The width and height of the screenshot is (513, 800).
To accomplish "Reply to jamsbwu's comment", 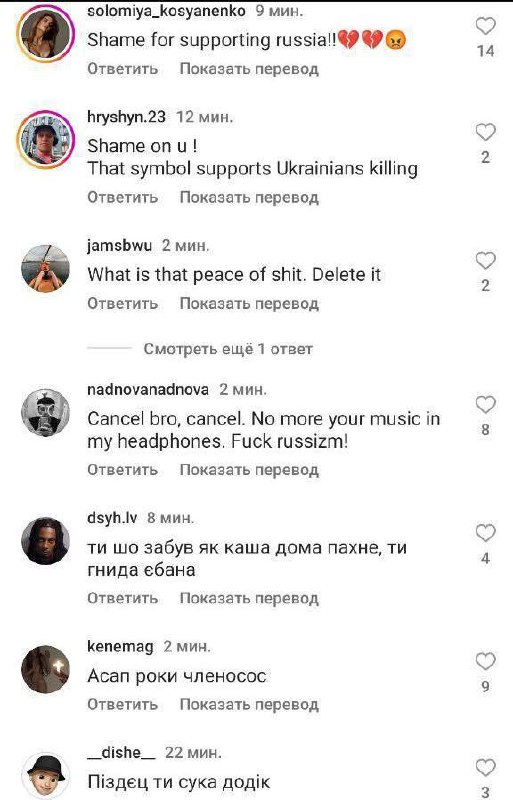I will point(123,304).
